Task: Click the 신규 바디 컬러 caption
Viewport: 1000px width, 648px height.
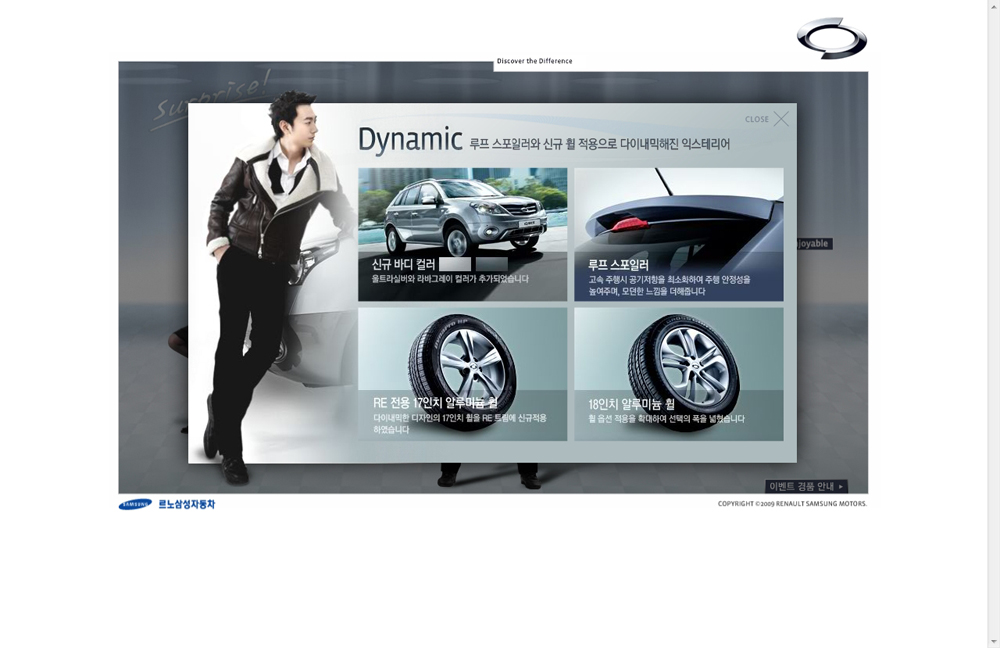Action: (x=403, y=265)
